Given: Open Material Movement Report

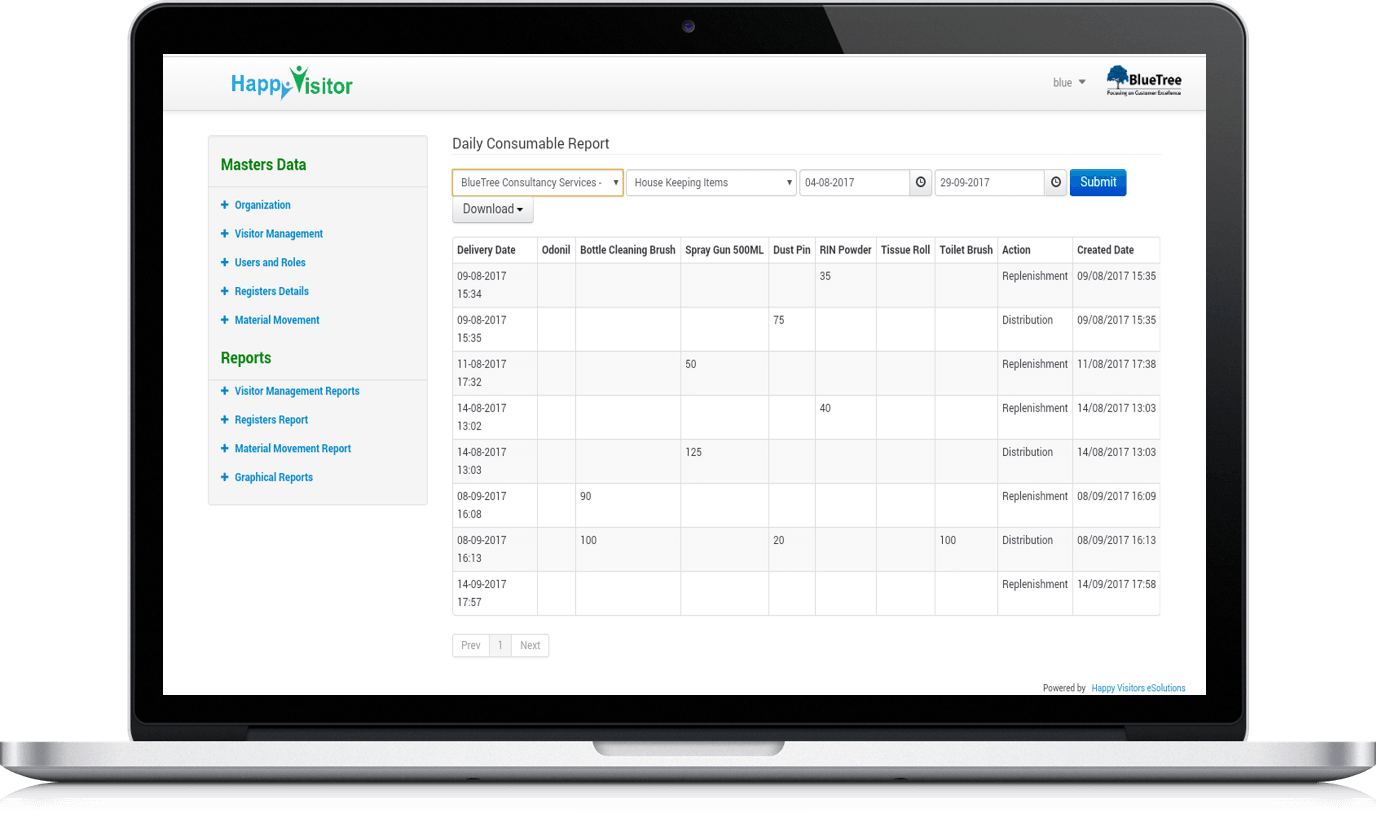Looking at the screenshot, I should pos(293,449).
